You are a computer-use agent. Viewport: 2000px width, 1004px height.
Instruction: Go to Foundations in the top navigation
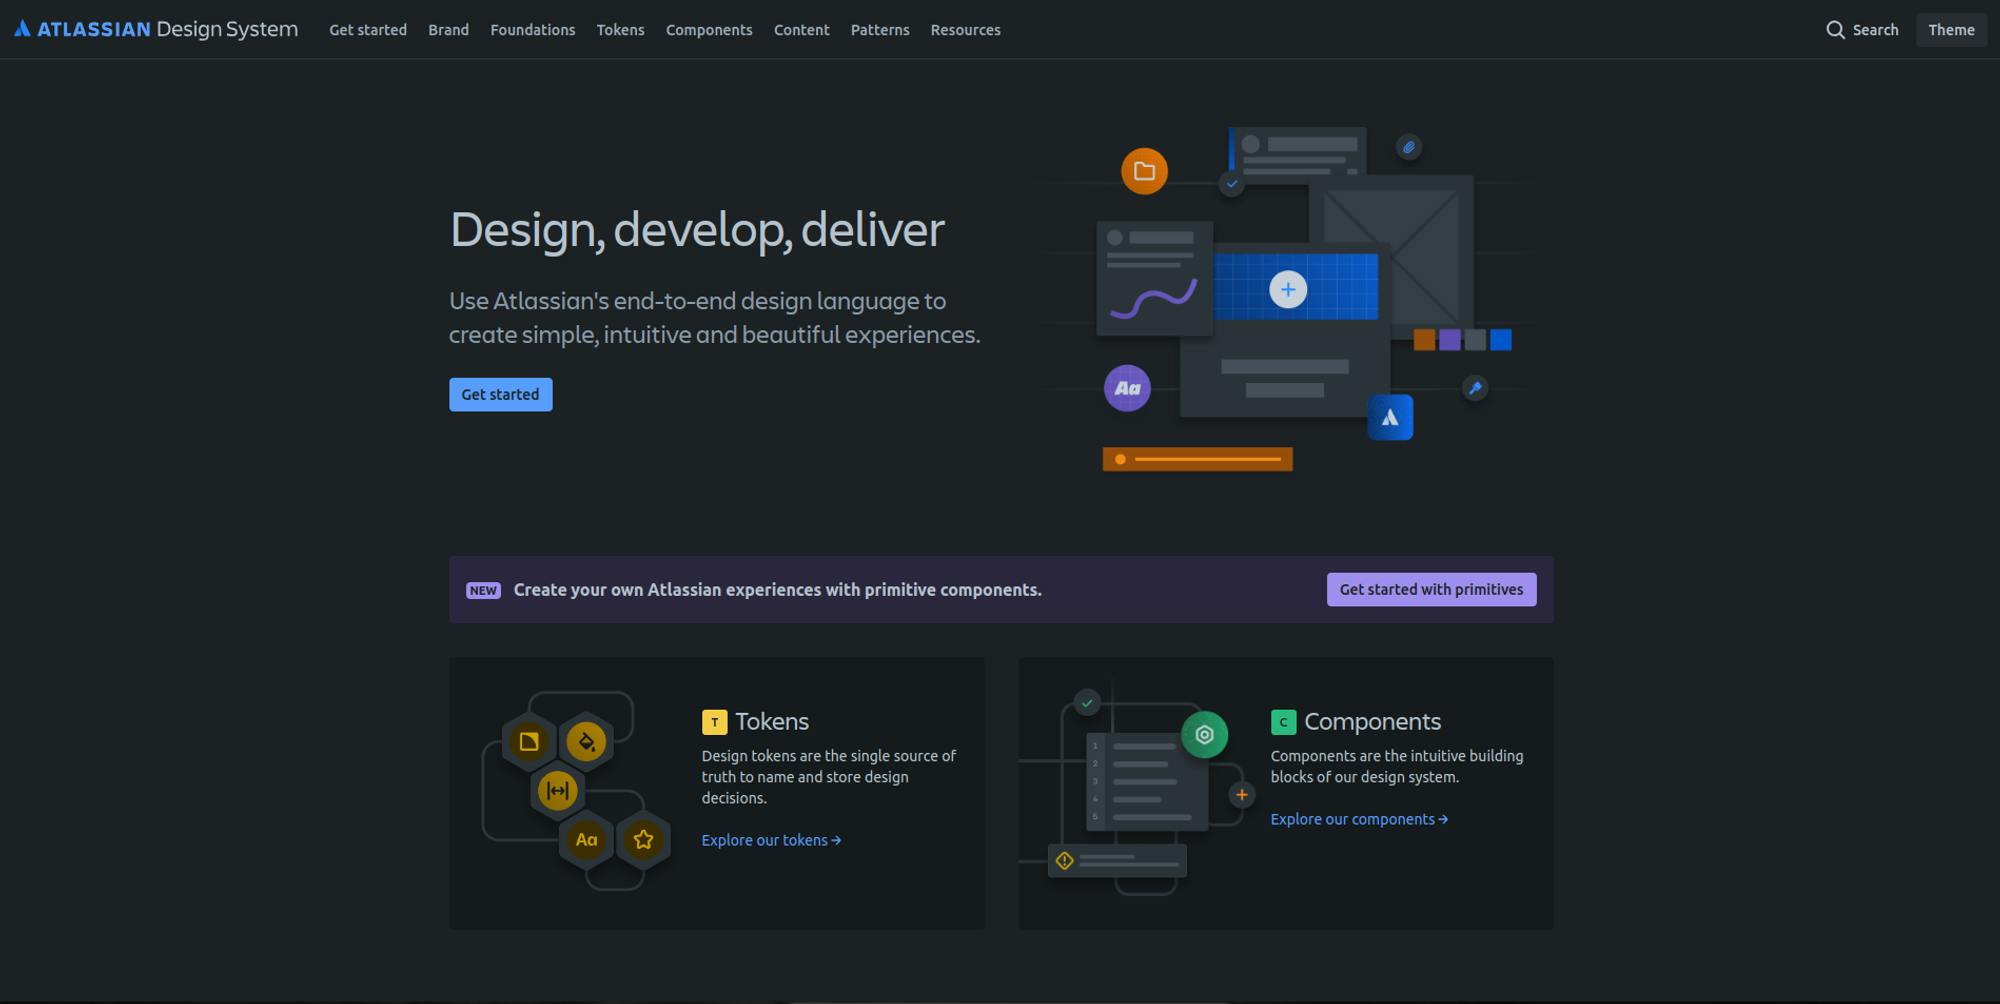pos(533,30)
